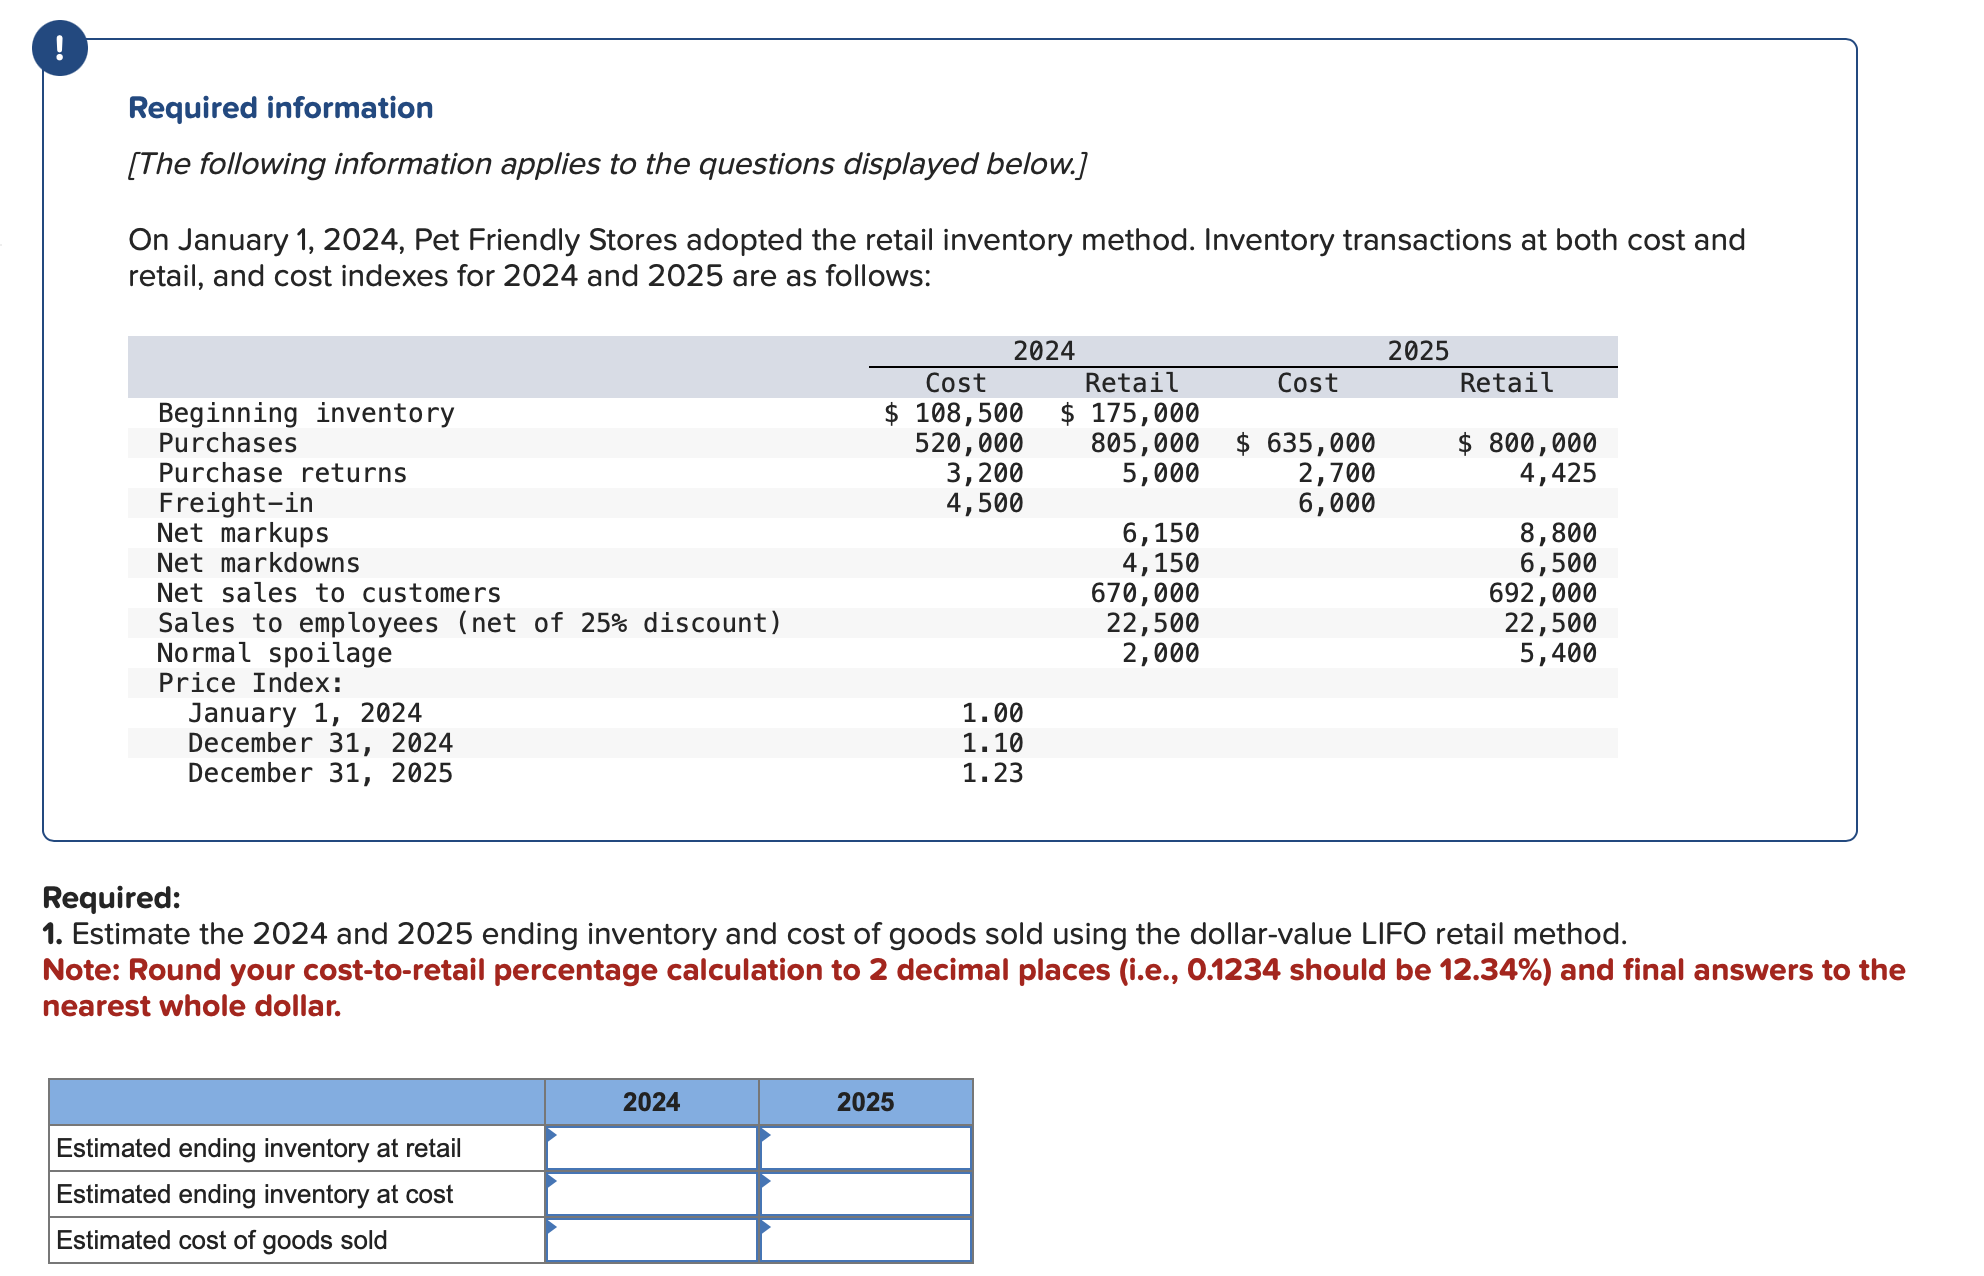The image size is (1984, 1276).
Task: Click the 2024 column header in answer table
Action: (650, 1101)
